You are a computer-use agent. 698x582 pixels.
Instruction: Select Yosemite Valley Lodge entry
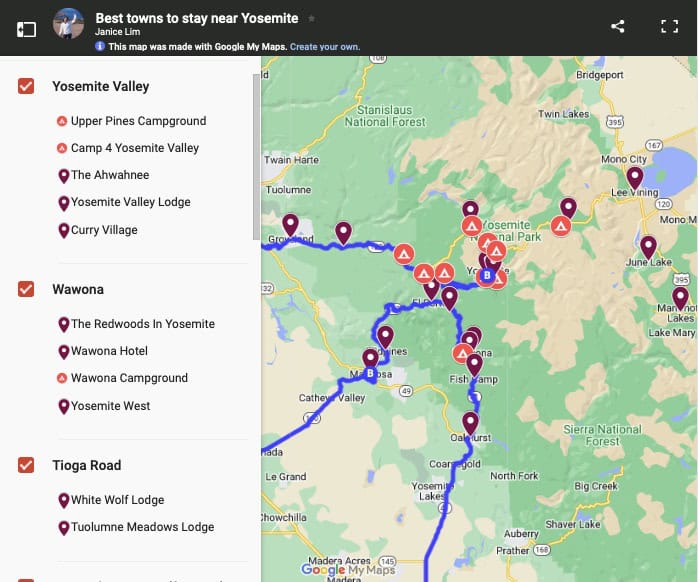[x=124, y=202]
